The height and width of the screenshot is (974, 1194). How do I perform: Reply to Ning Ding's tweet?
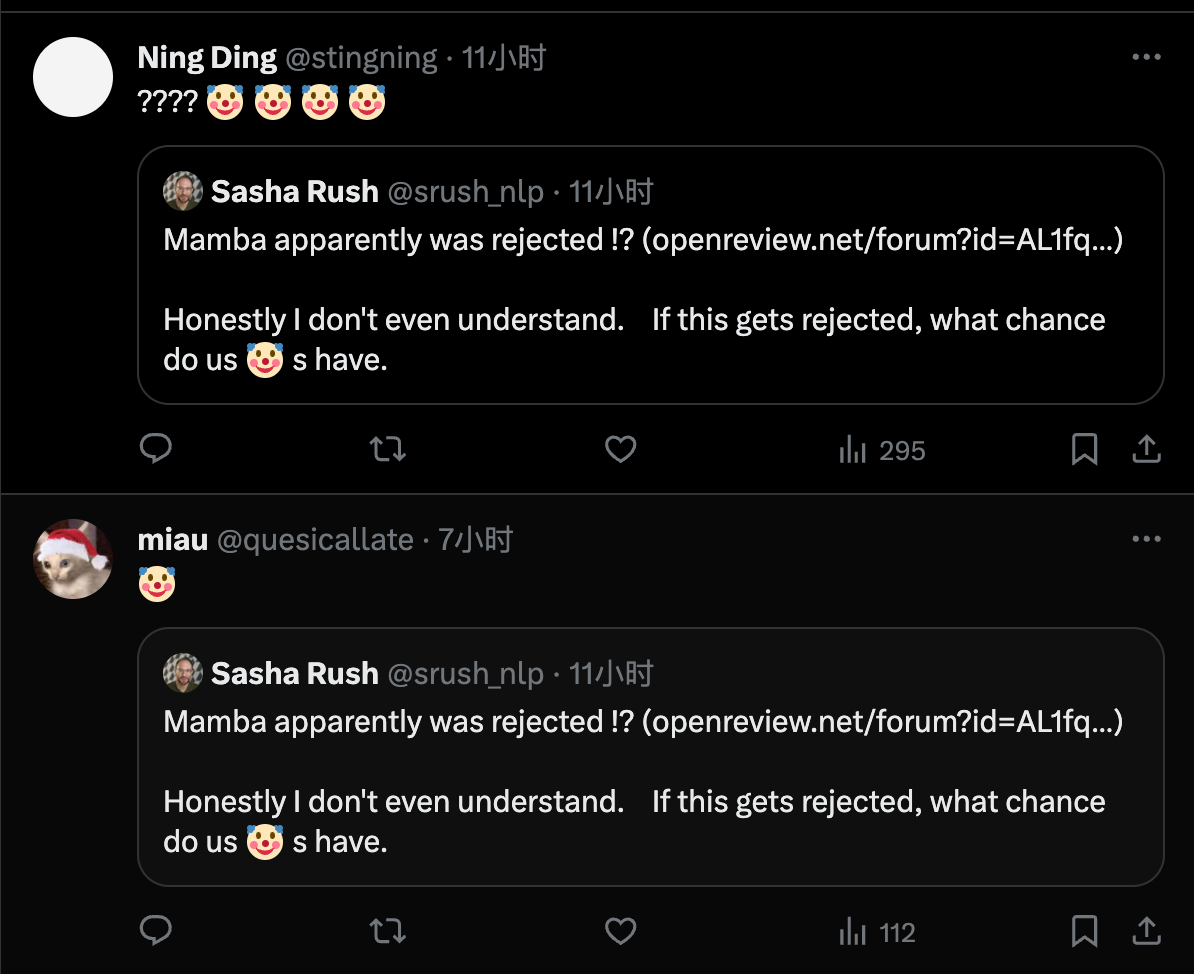click(x=156, y=450)
